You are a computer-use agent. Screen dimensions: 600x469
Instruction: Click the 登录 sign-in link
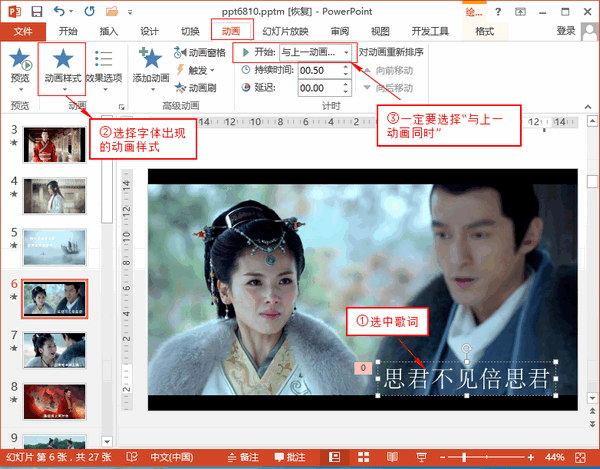(x=566, y=31)
